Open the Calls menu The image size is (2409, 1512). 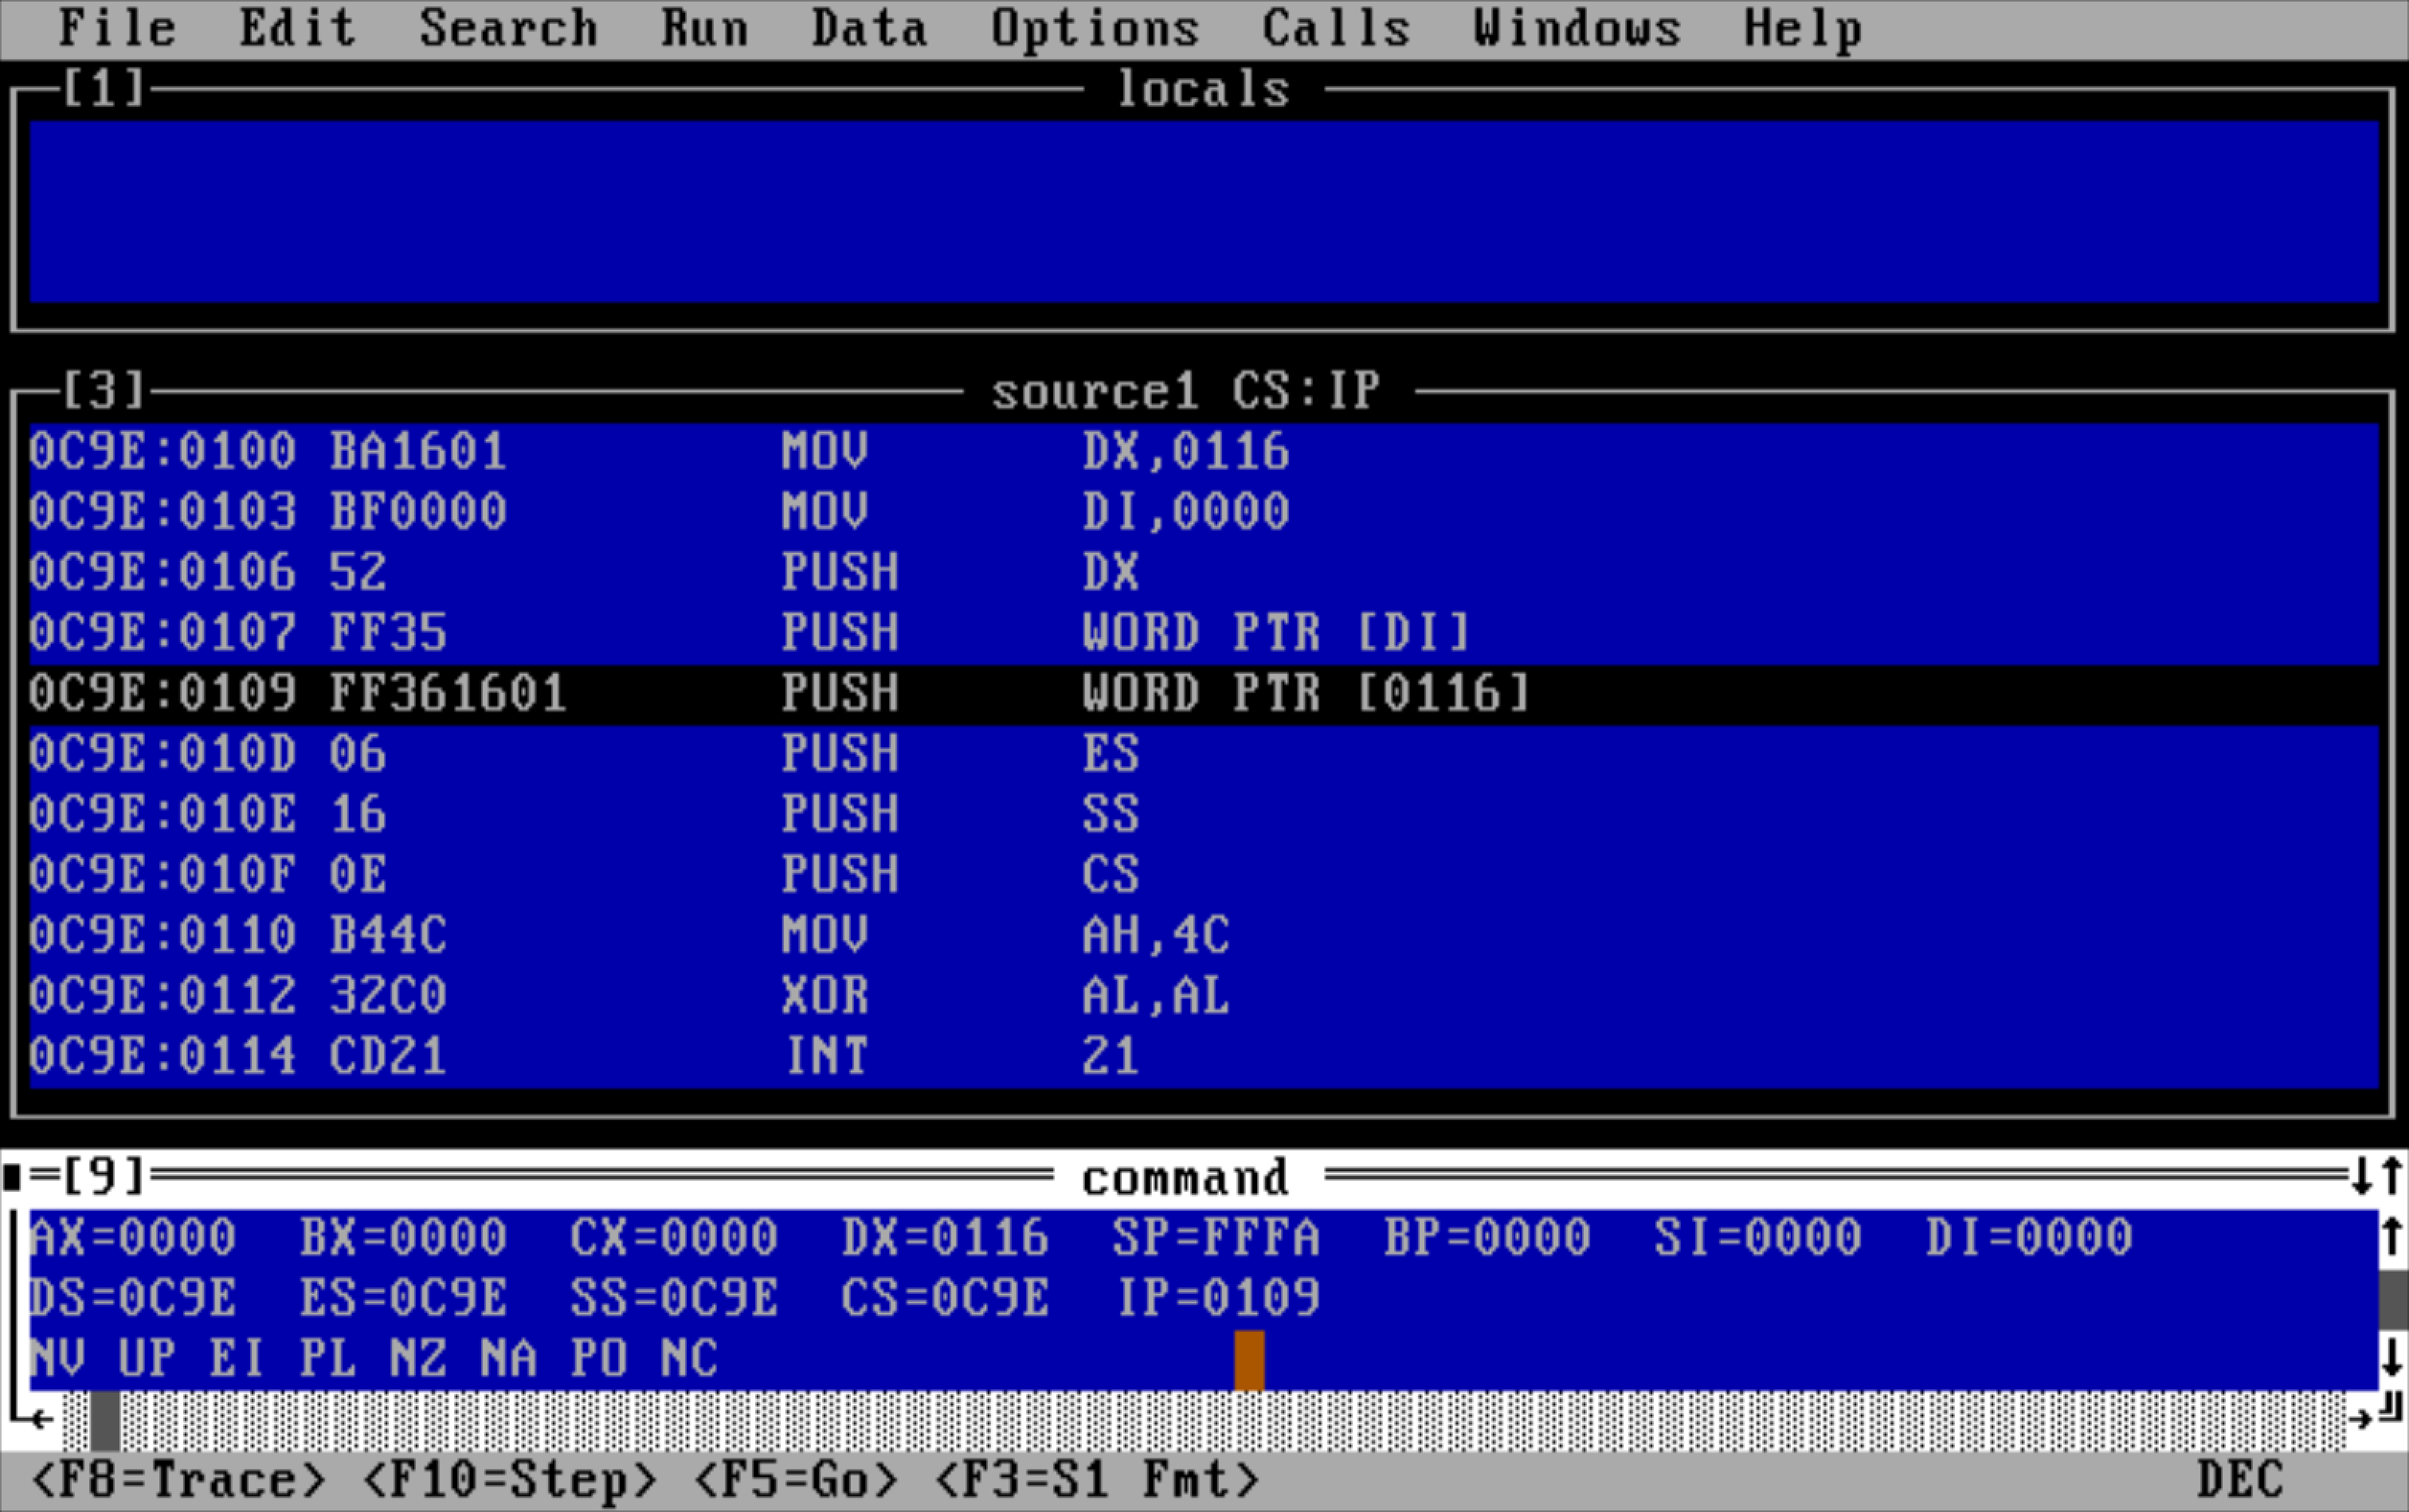[x=1336, y=29]
